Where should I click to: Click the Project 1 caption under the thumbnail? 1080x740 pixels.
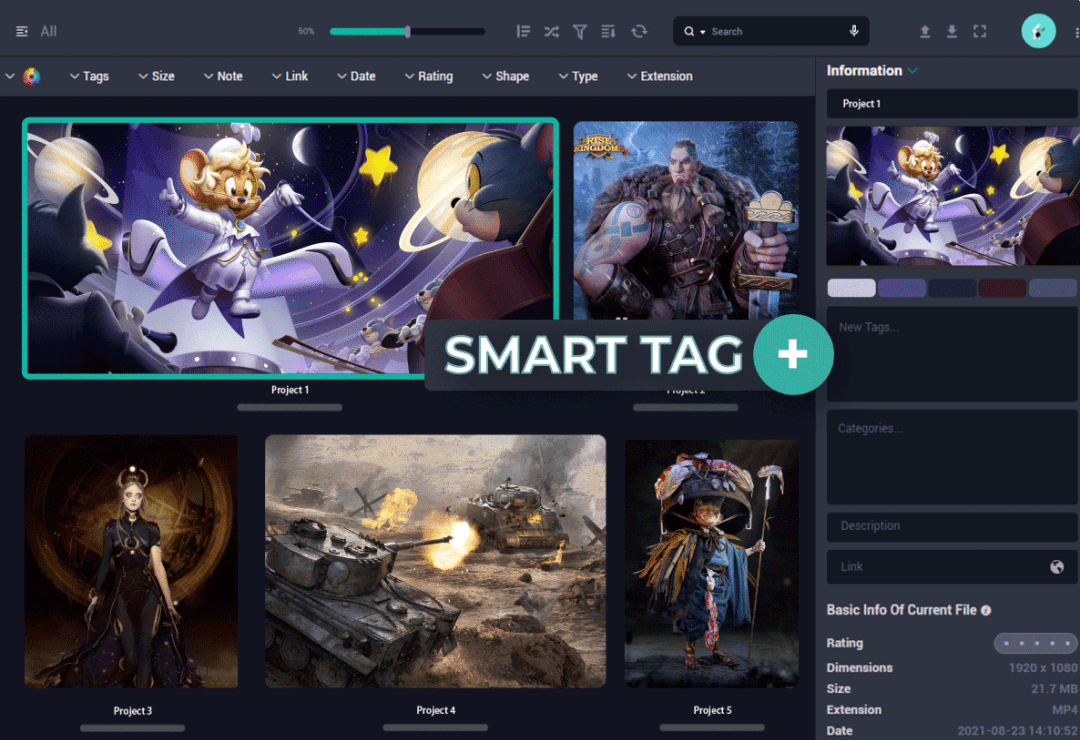(x=290, y=390)
